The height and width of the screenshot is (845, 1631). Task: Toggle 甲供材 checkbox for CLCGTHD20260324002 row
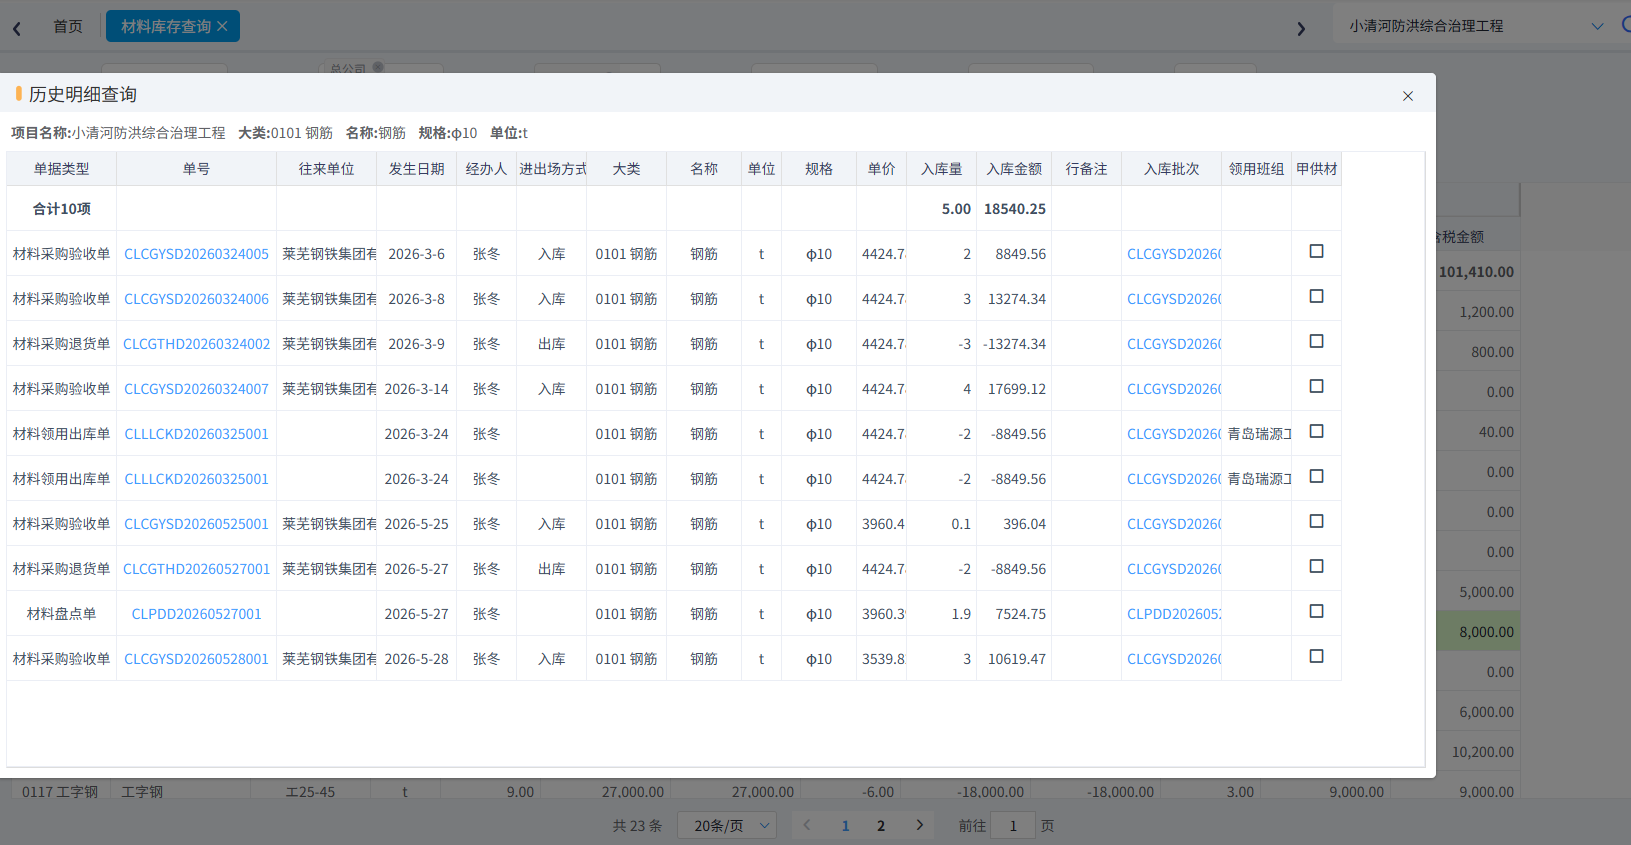tap(1316, 341)
